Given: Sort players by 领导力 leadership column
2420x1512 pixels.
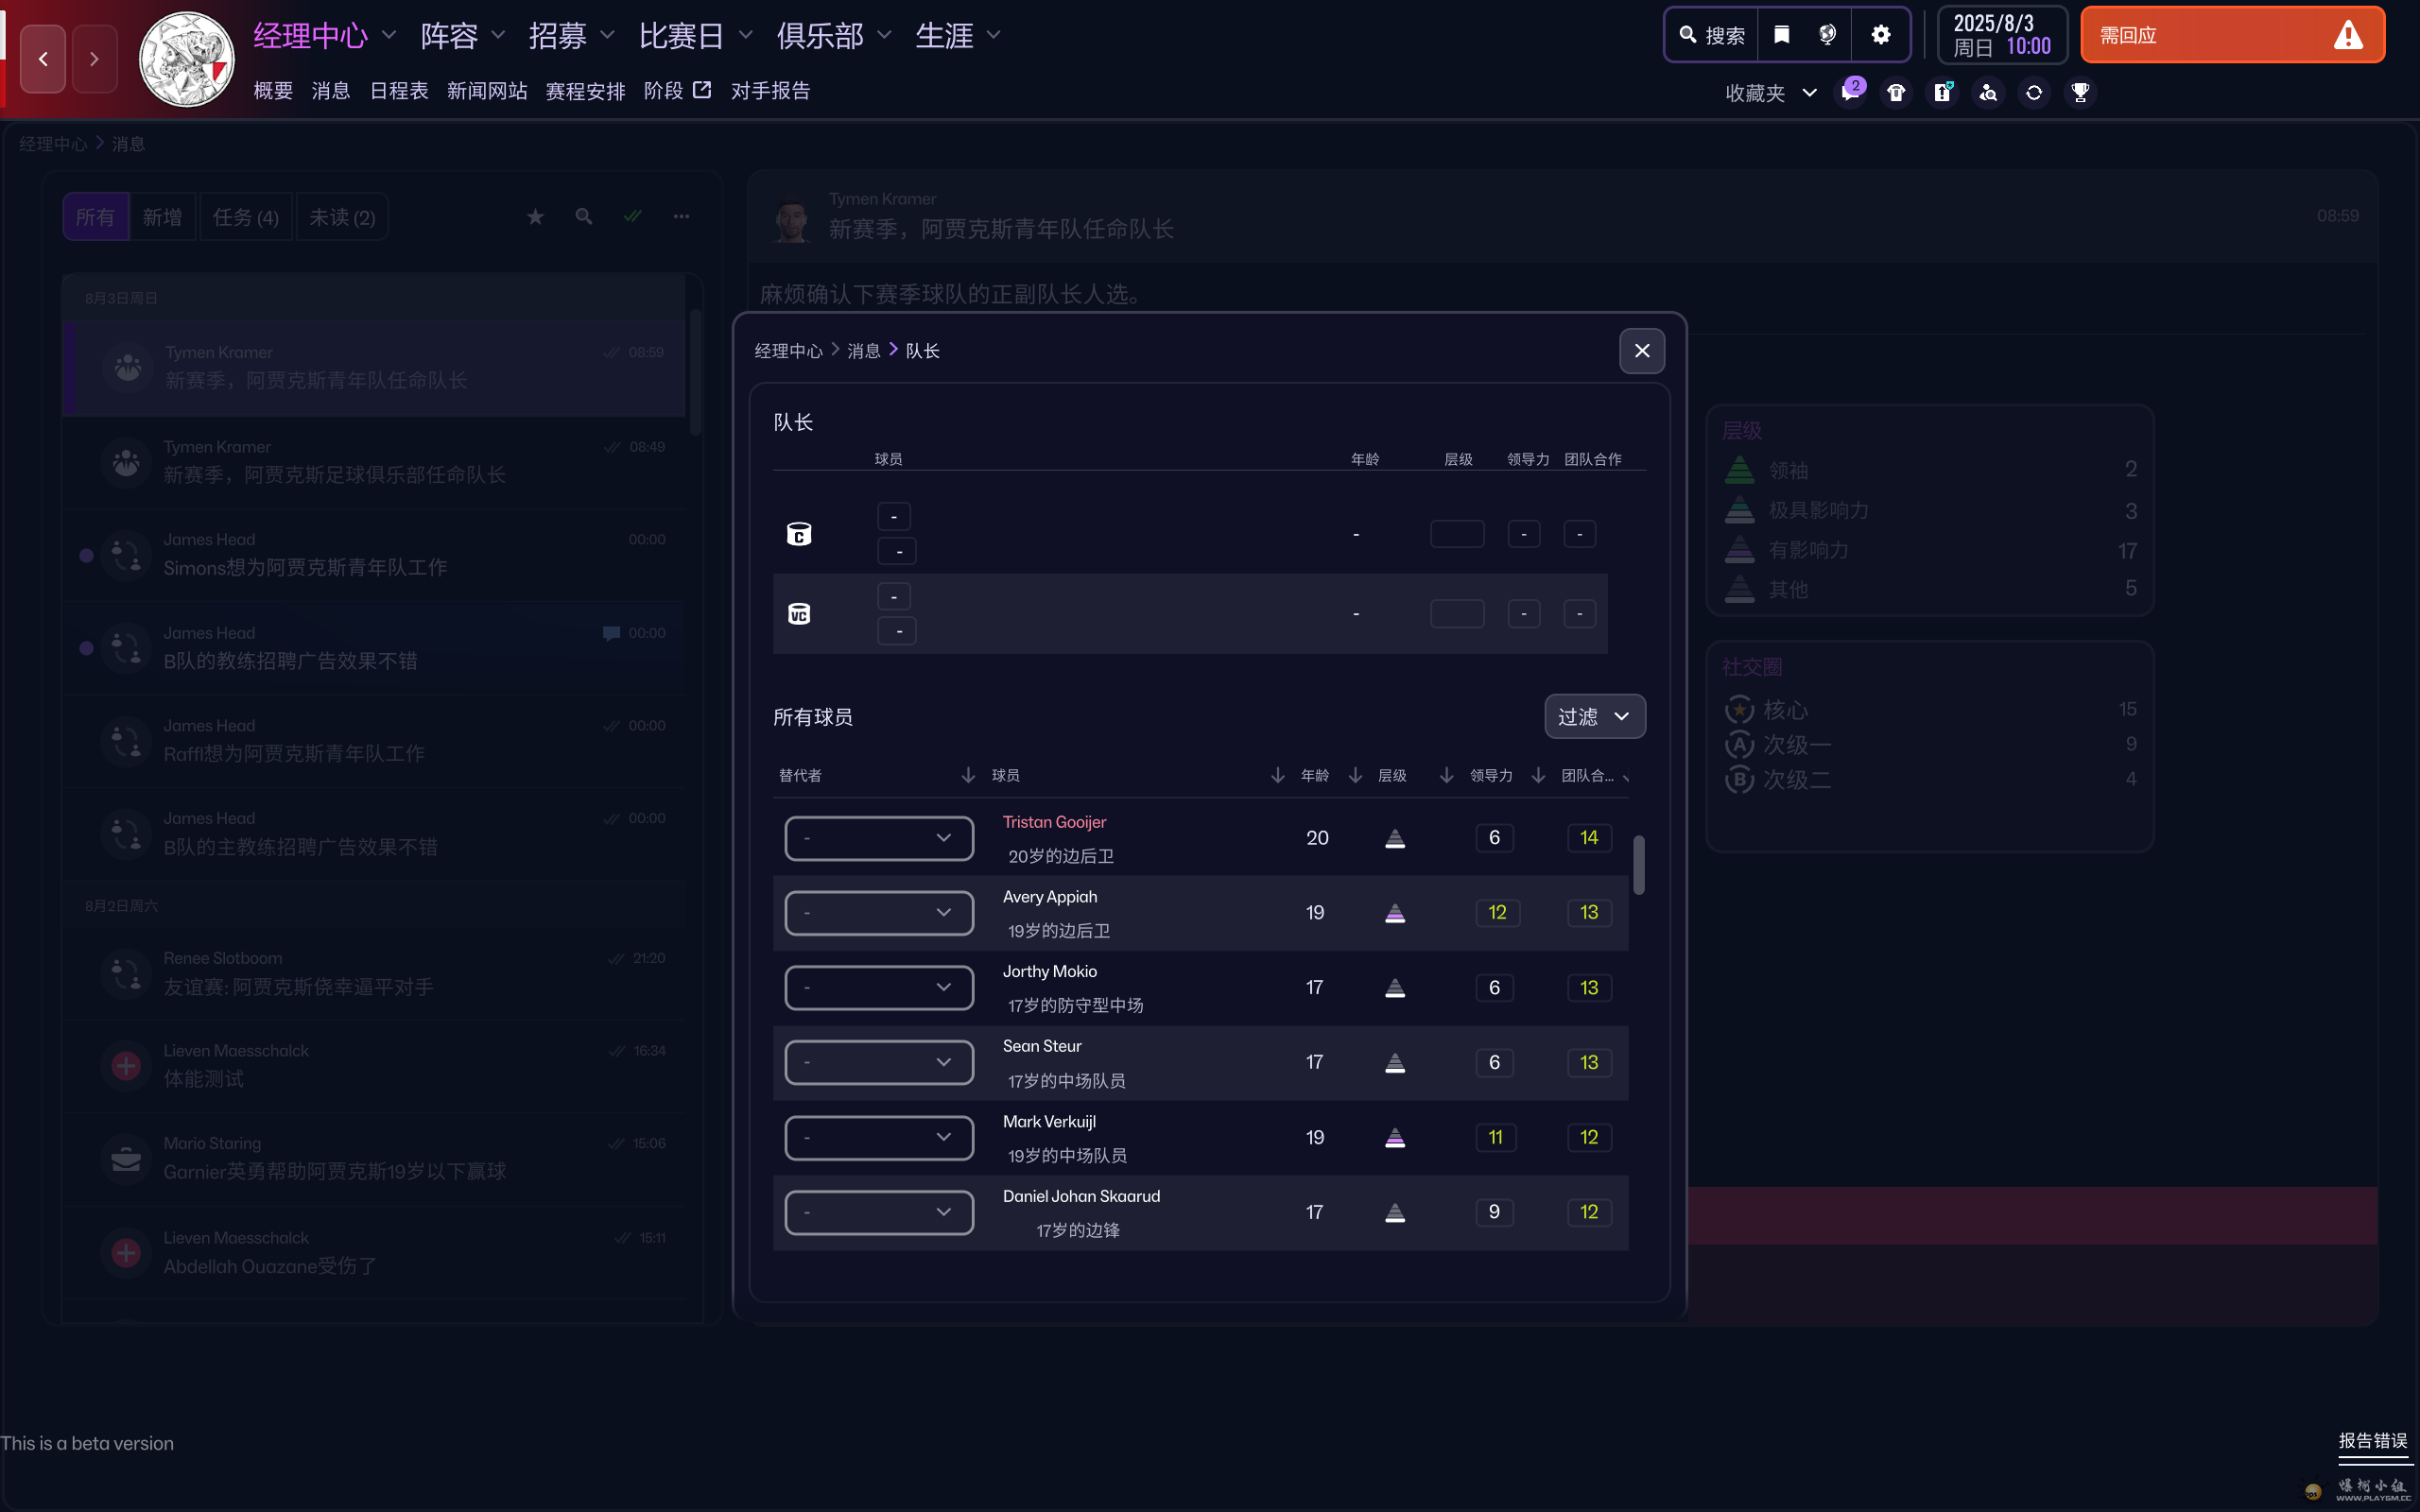Looking at the screenshot, I should pyautogui.click(x=1491, y=775).
